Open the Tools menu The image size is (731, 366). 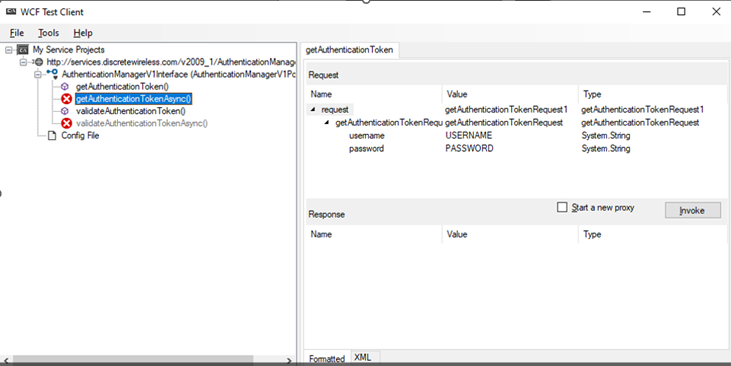(48, 33)
